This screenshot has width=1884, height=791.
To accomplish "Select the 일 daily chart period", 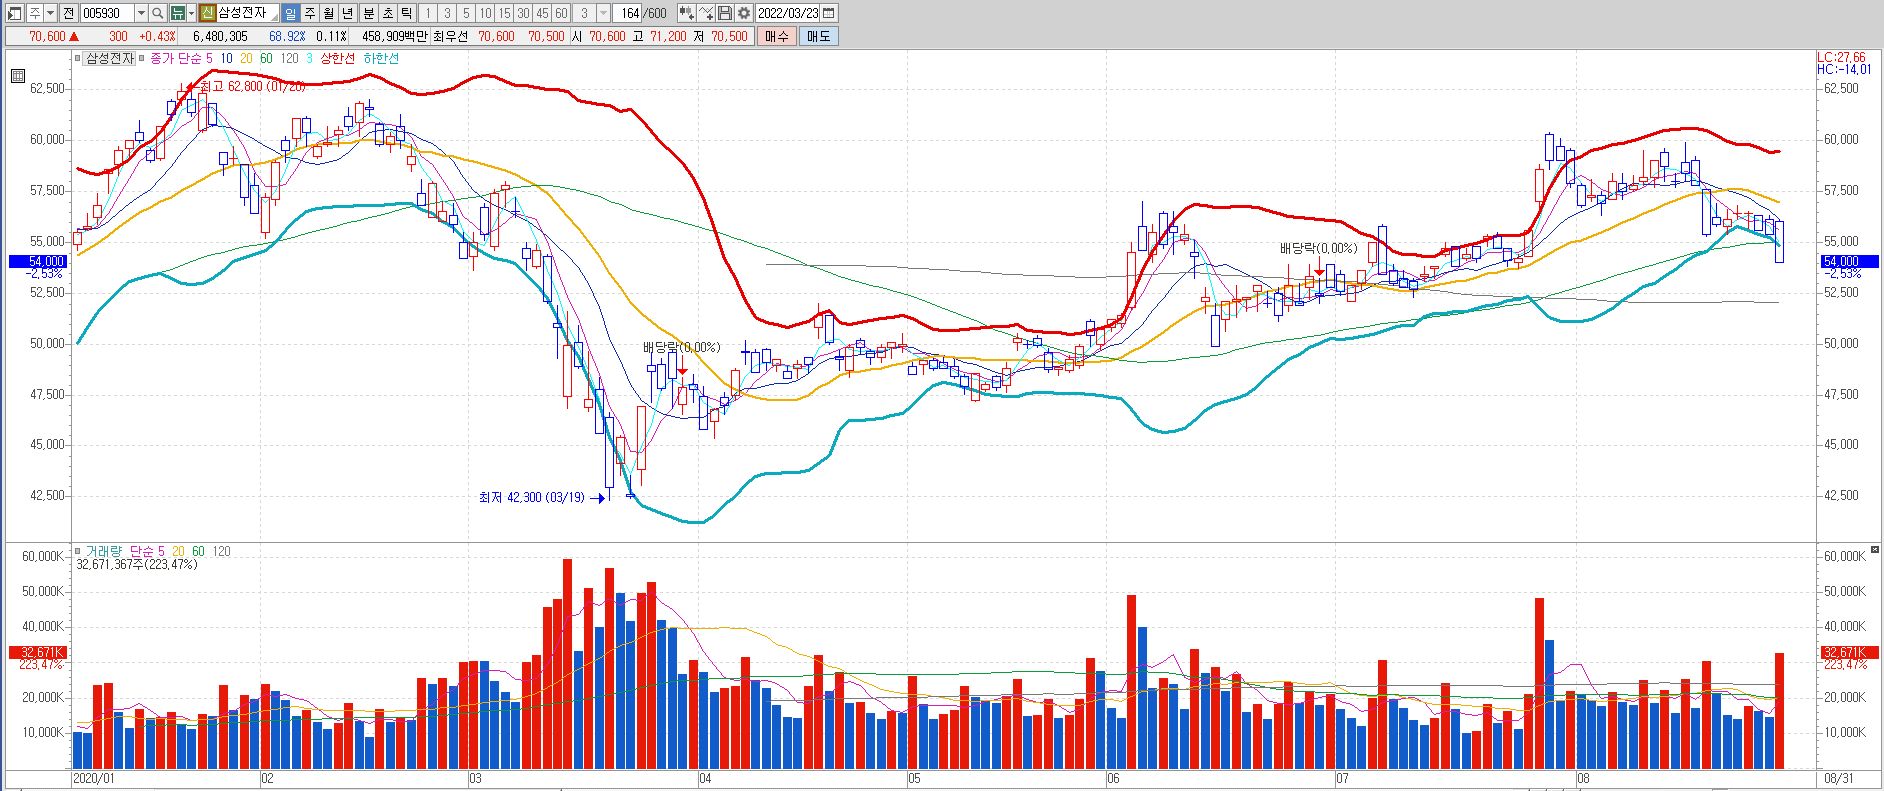I will coord(290,13).
